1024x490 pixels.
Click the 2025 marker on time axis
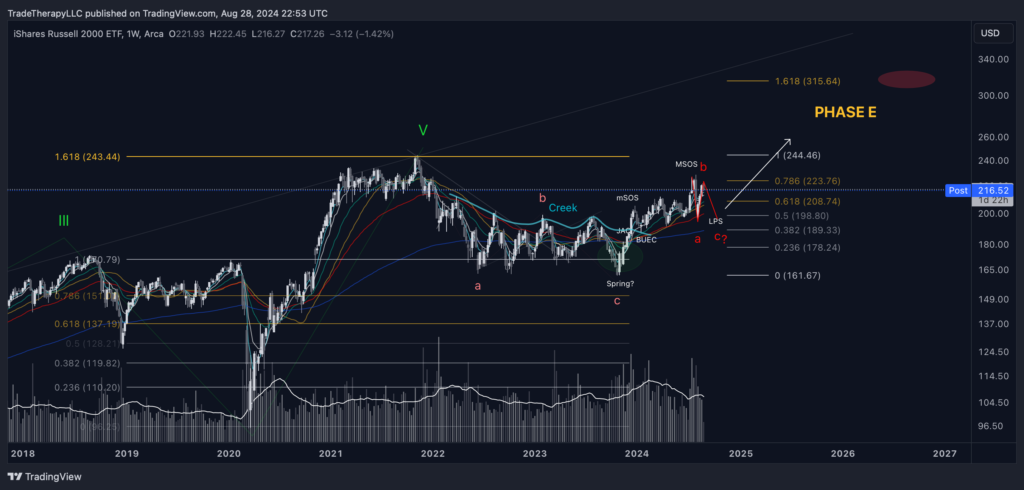click(x=739, y=453)
